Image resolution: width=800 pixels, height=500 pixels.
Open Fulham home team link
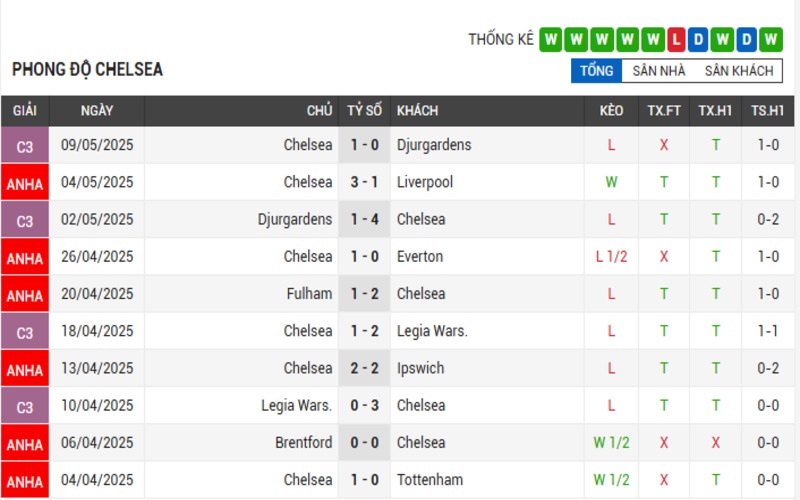(x=309, y=294)
